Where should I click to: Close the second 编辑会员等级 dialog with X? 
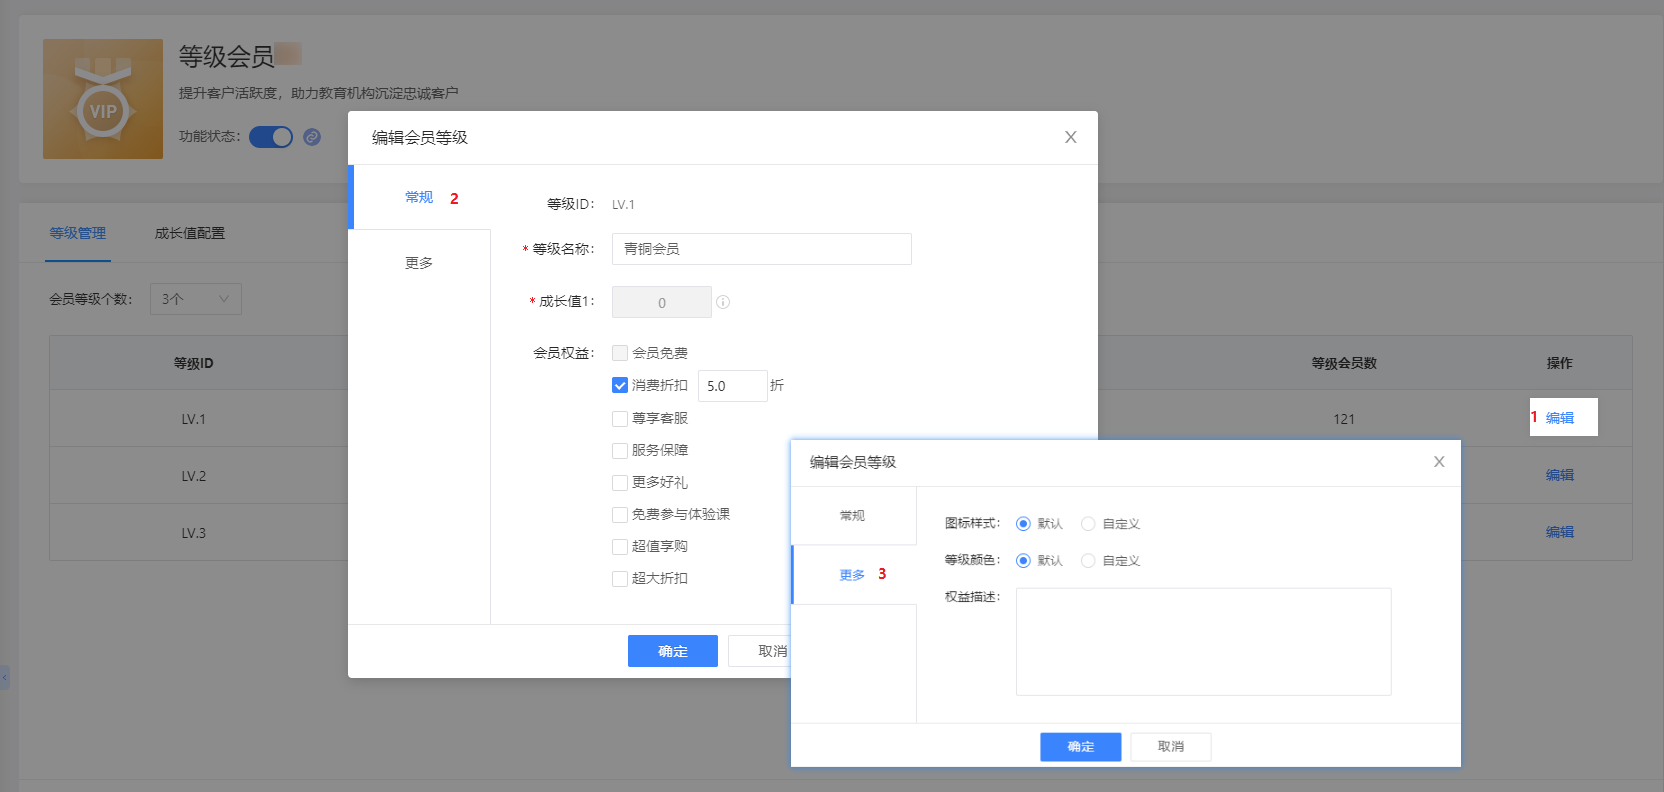1438,462
